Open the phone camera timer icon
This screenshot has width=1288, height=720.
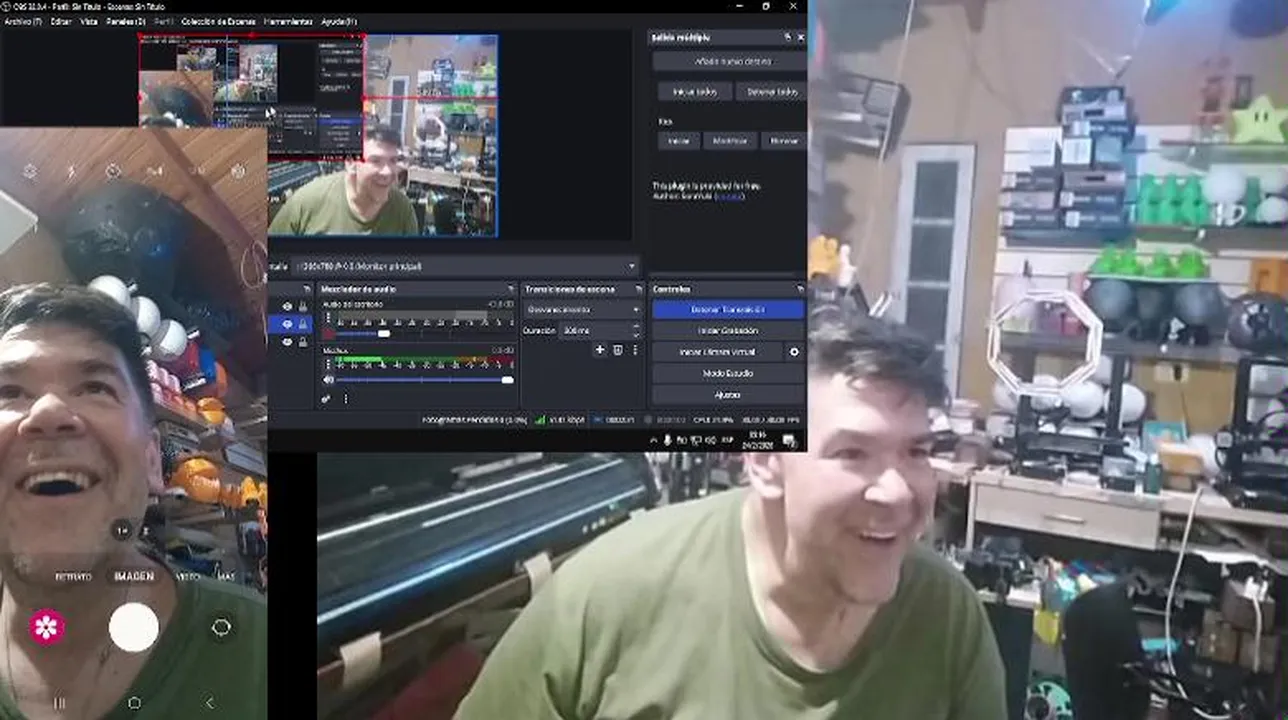113,171
